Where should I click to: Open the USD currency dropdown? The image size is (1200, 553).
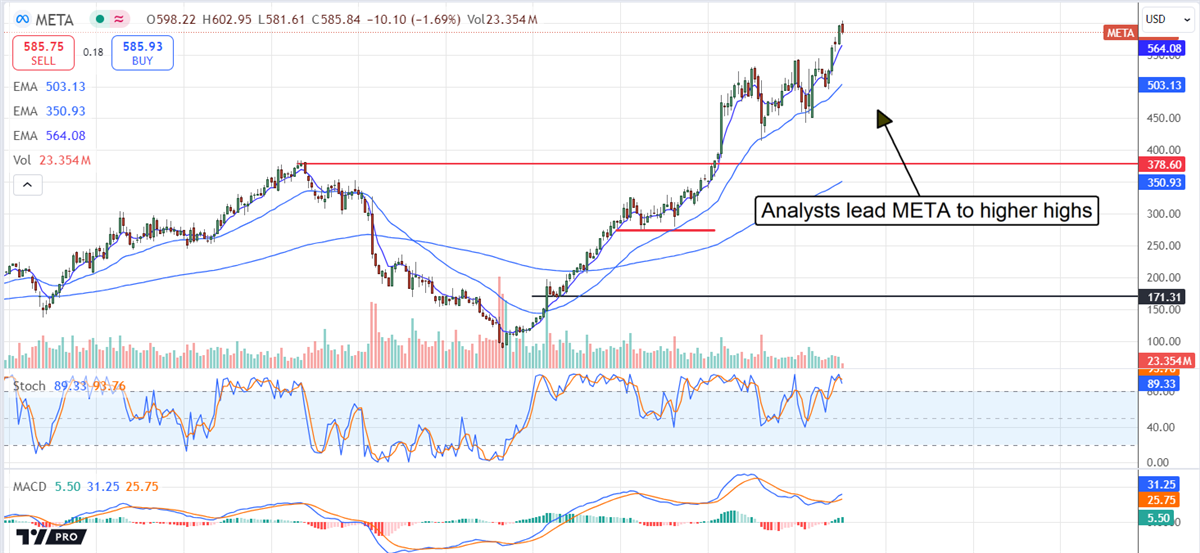coord(1169,18)
